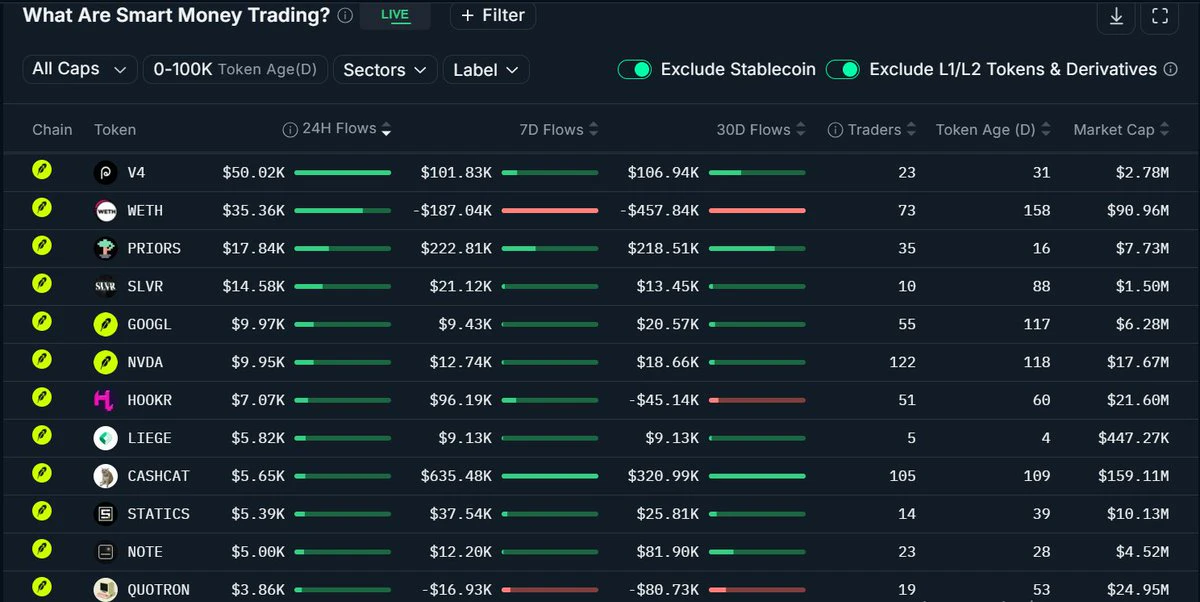Click the GOOGL token logo
Image resolution: width=1200 pixels, height=602 pixels.
click(x=105, y=324)
